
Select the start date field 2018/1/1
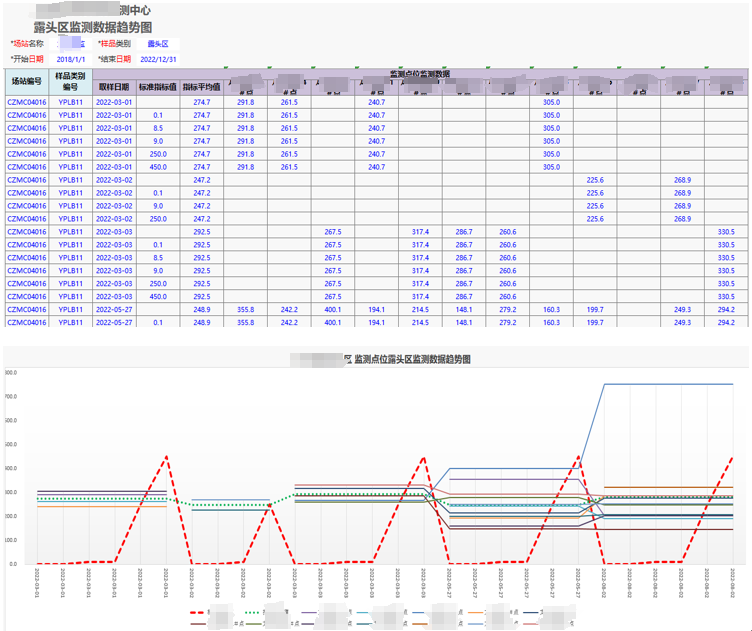point(71,59)
